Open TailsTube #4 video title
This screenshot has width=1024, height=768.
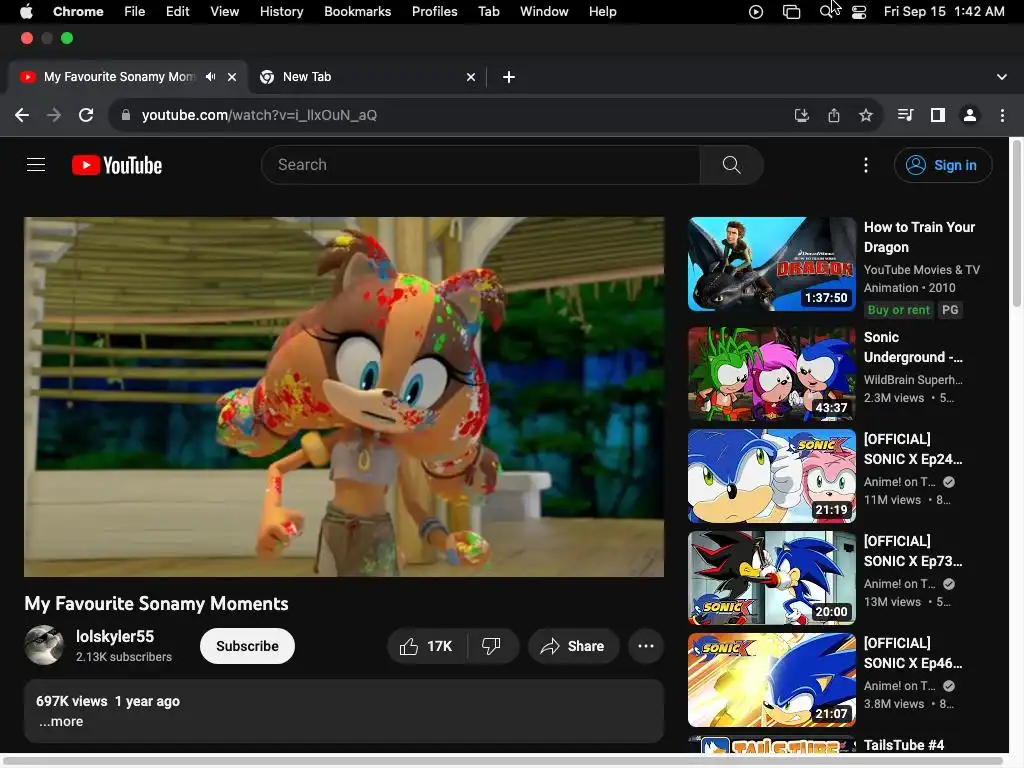[x=904, y=745]
